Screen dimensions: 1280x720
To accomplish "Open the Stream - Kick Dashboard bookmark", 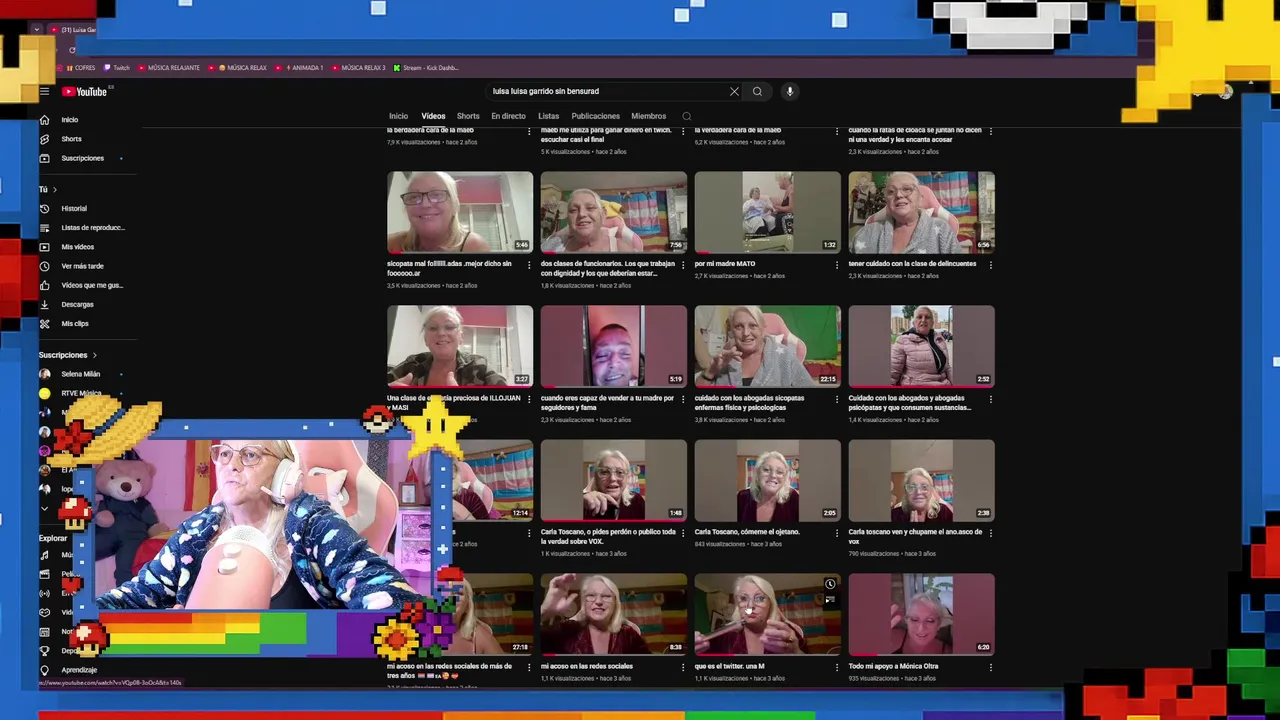I will click(x=426, y=68).
